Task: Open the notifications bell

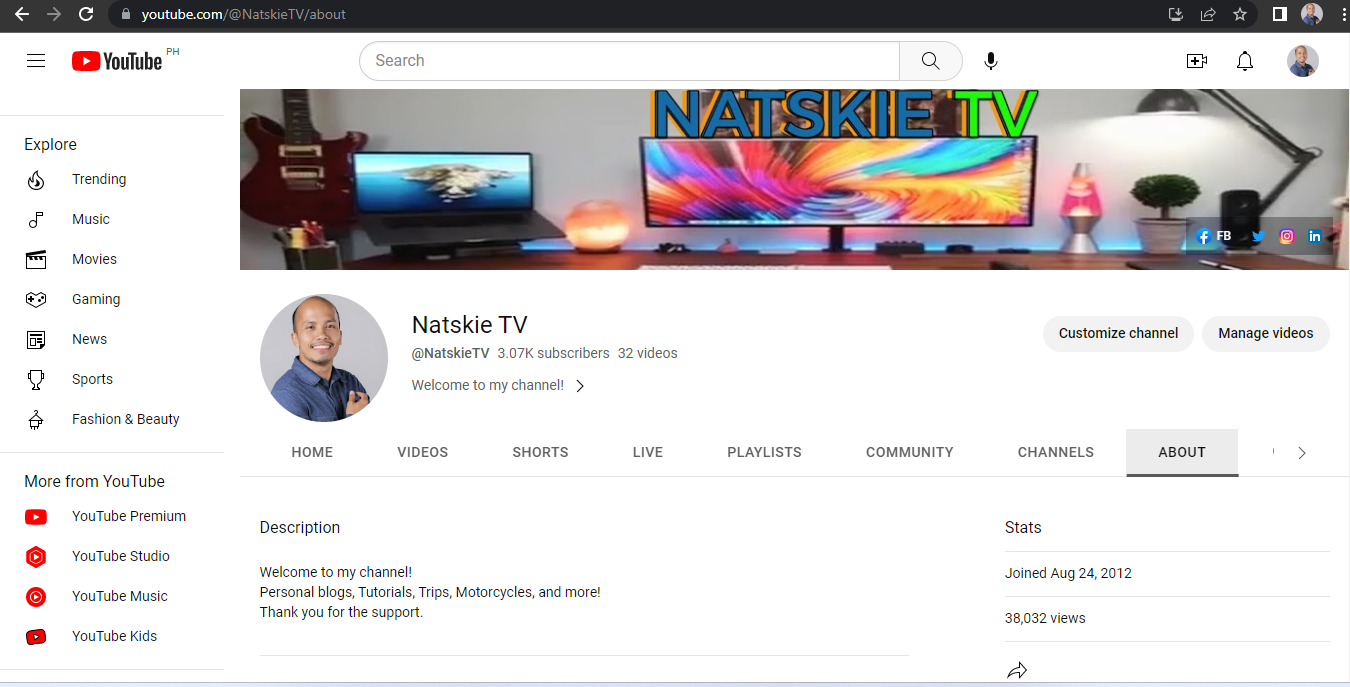Action: tap(1244, 61)
